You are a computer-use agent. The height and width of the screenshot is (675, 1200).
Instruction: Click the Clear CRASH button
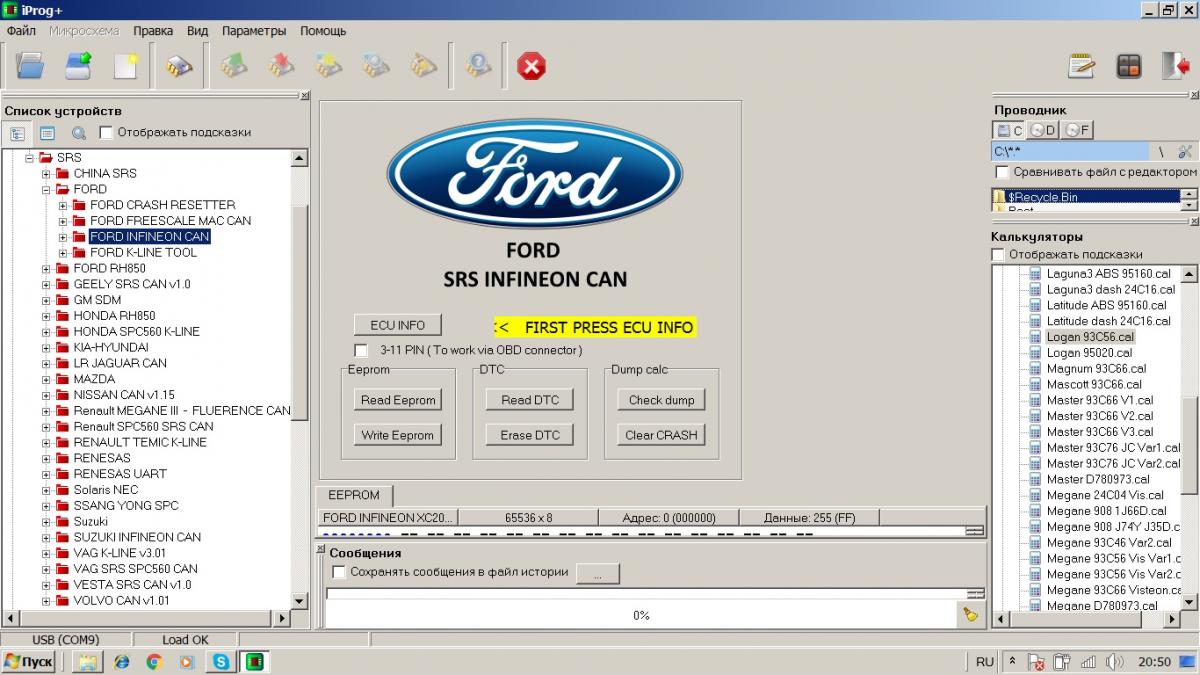(661, 435)
